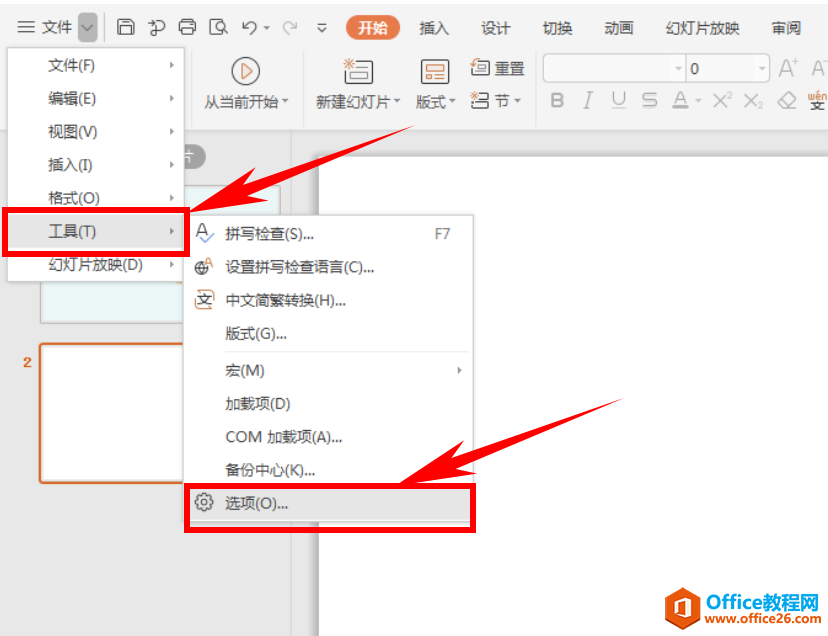The image size is (828, 636).
Task: Switch to the 插入 ribbon tab
Action: [x=434, y=28]
